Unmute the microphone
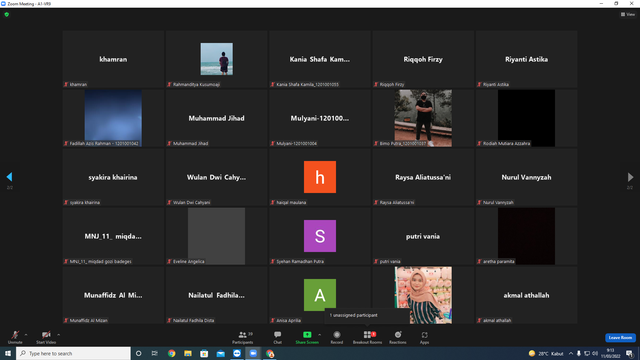This screenshot has width=640, height=360. point(15,337)
